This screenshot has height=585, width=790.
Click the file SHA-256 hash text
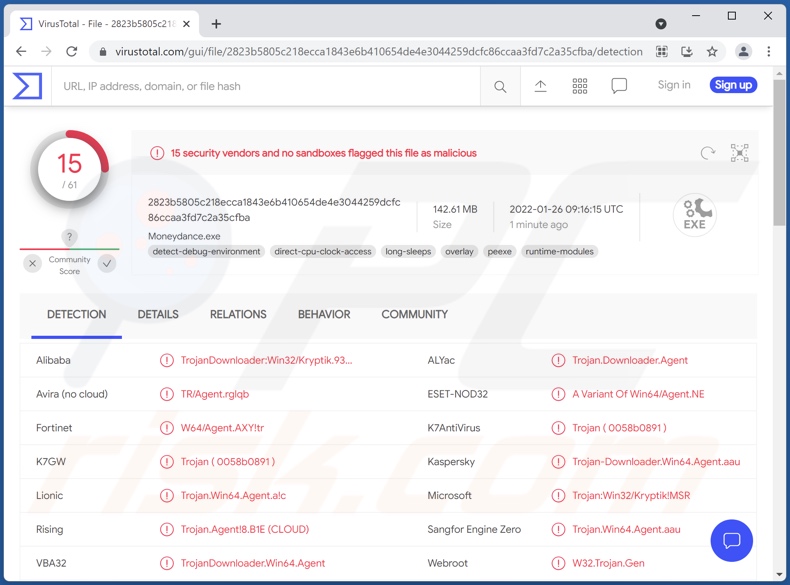pos(274,210)
